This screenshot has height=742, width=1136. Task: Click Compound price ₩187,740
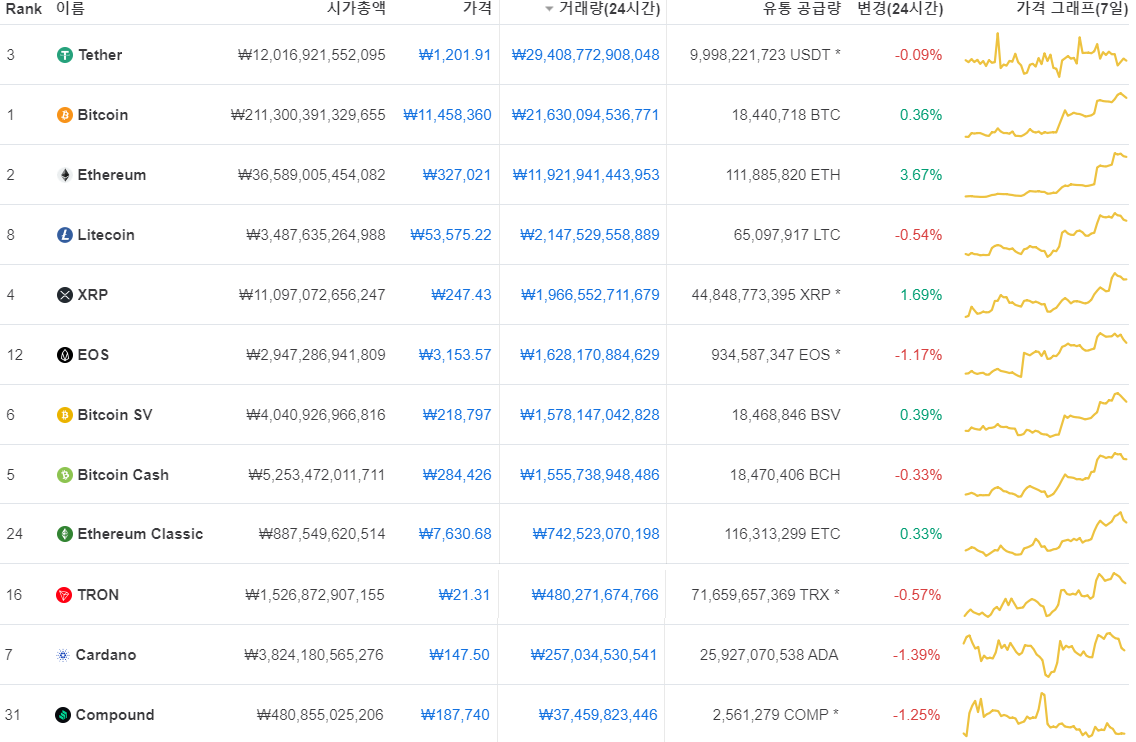click(455, 715)
